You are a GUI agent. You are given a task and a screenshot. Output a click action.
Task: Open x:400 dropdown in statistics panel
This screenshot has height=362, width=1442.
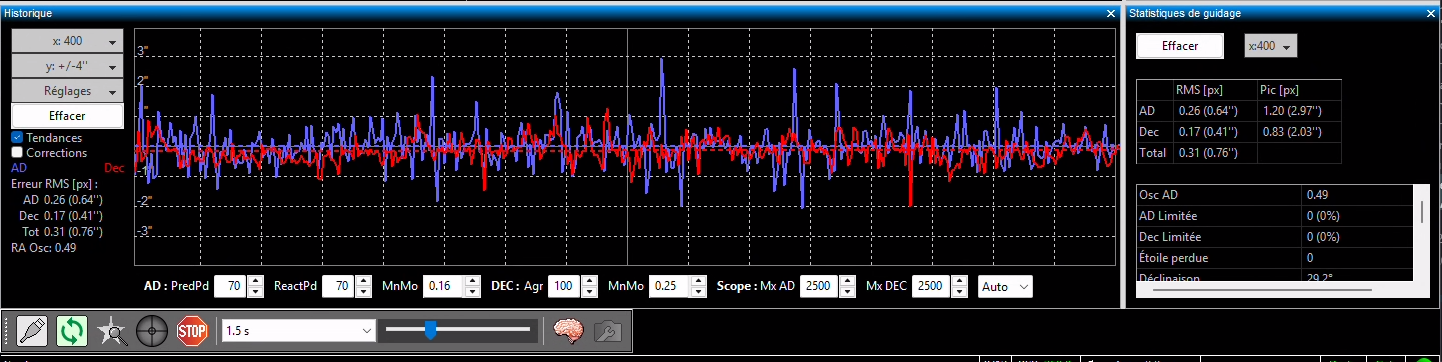[1270, 46]
